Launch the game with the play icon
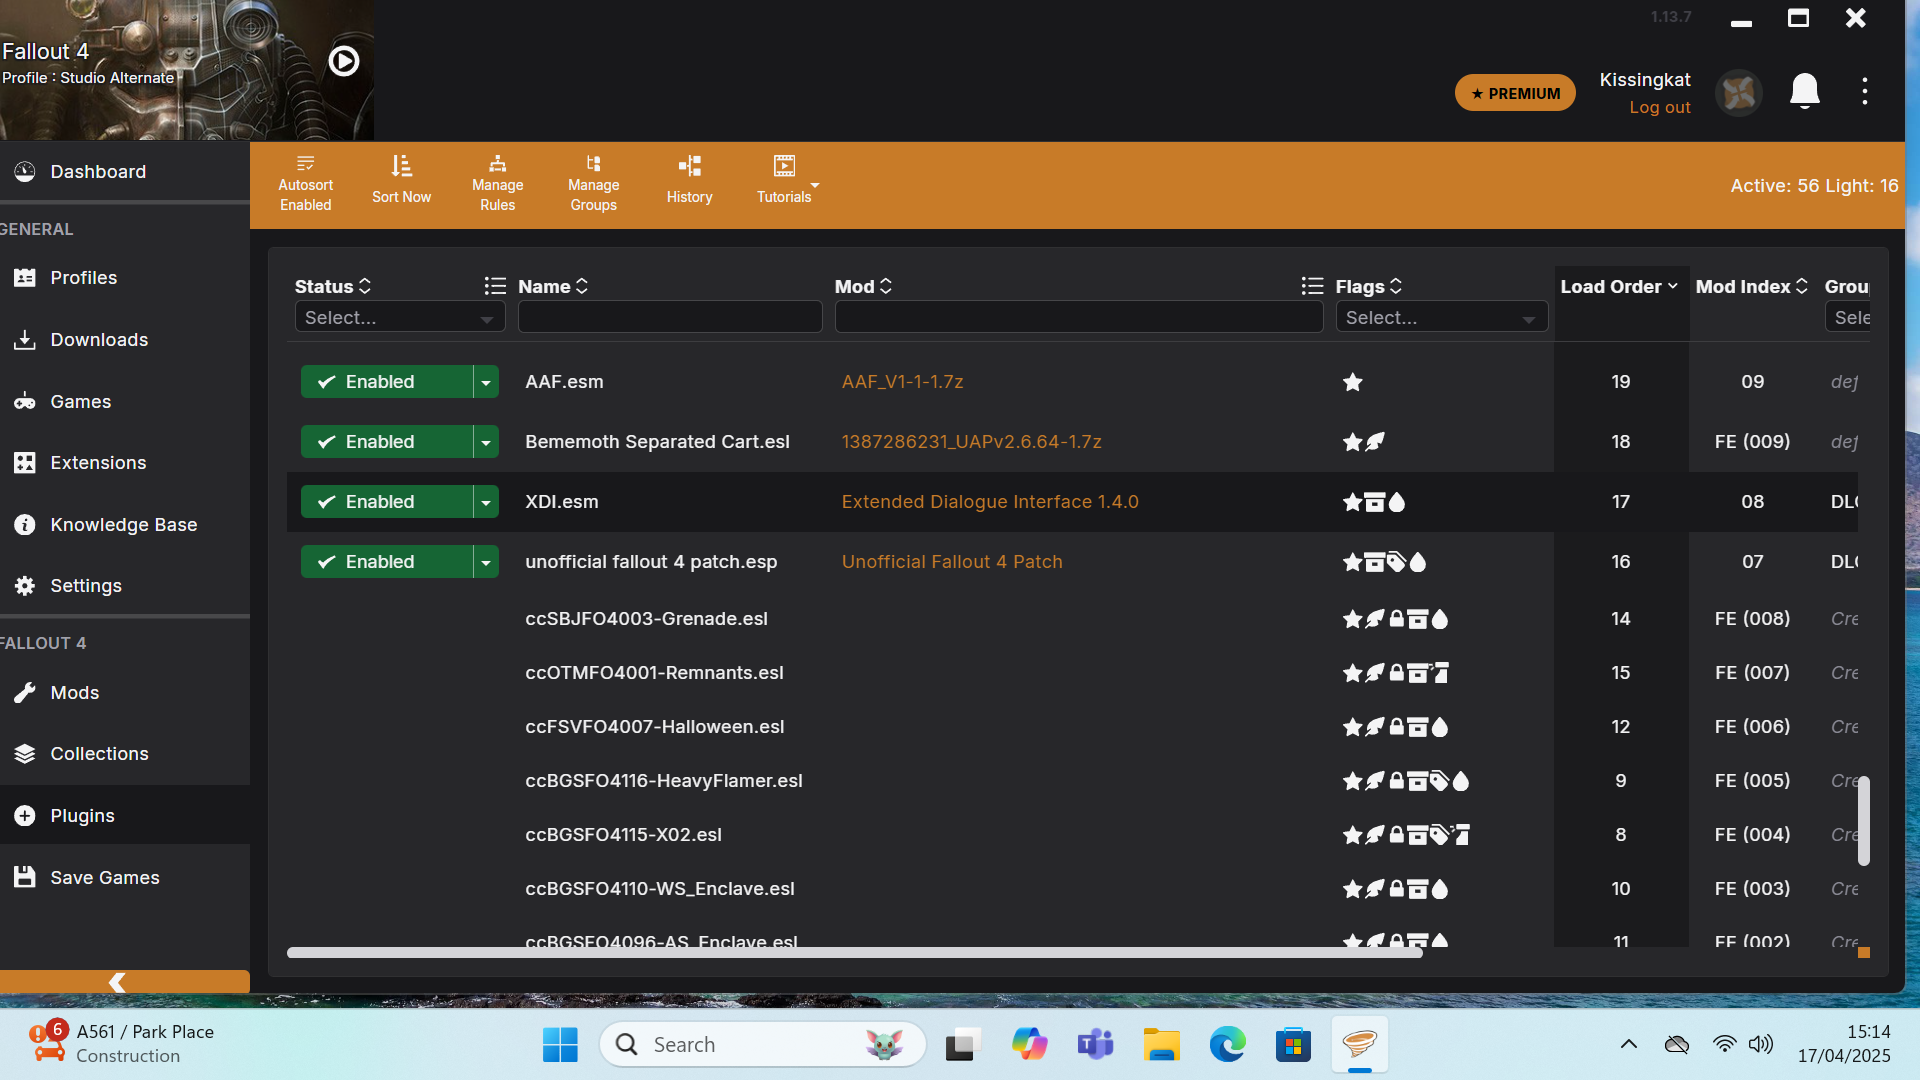Viewport: 1920px width, 1080px height. [343, 62]
